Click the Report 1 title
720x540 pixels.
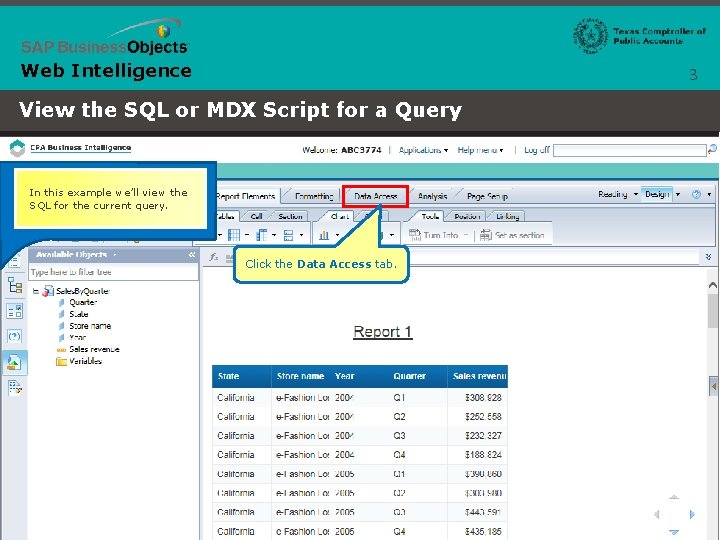click(382, 332)
